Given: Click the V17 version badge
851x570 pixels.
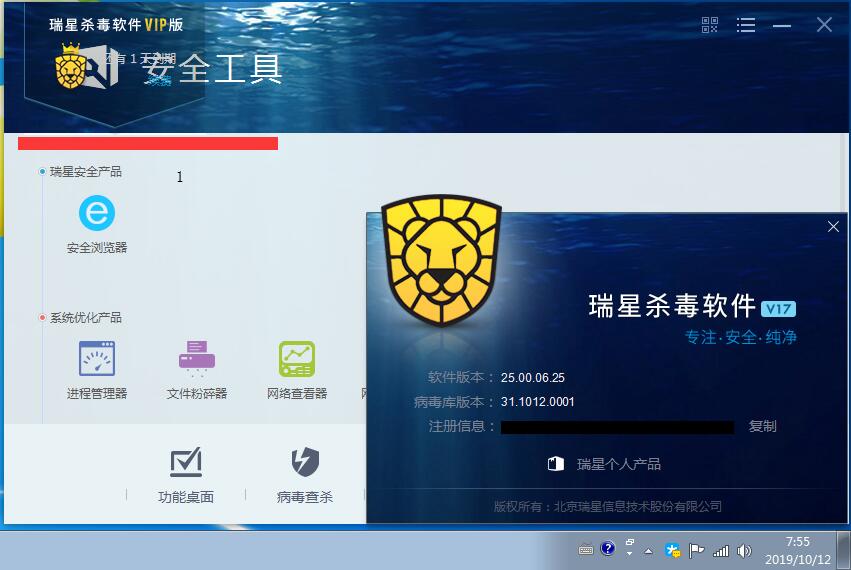Looking at the screenshot, I should pos(778,309).
